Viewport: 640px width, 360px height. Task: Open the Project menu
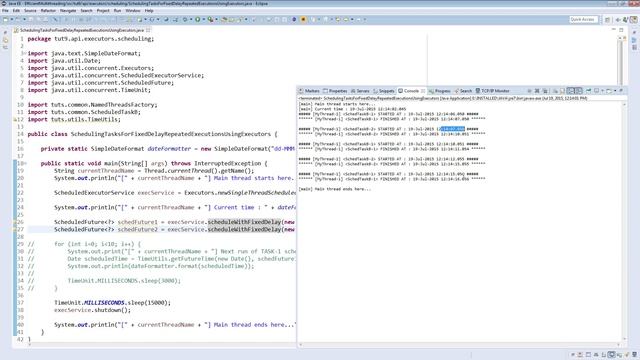pyautogui.click(x=103, y=11)
